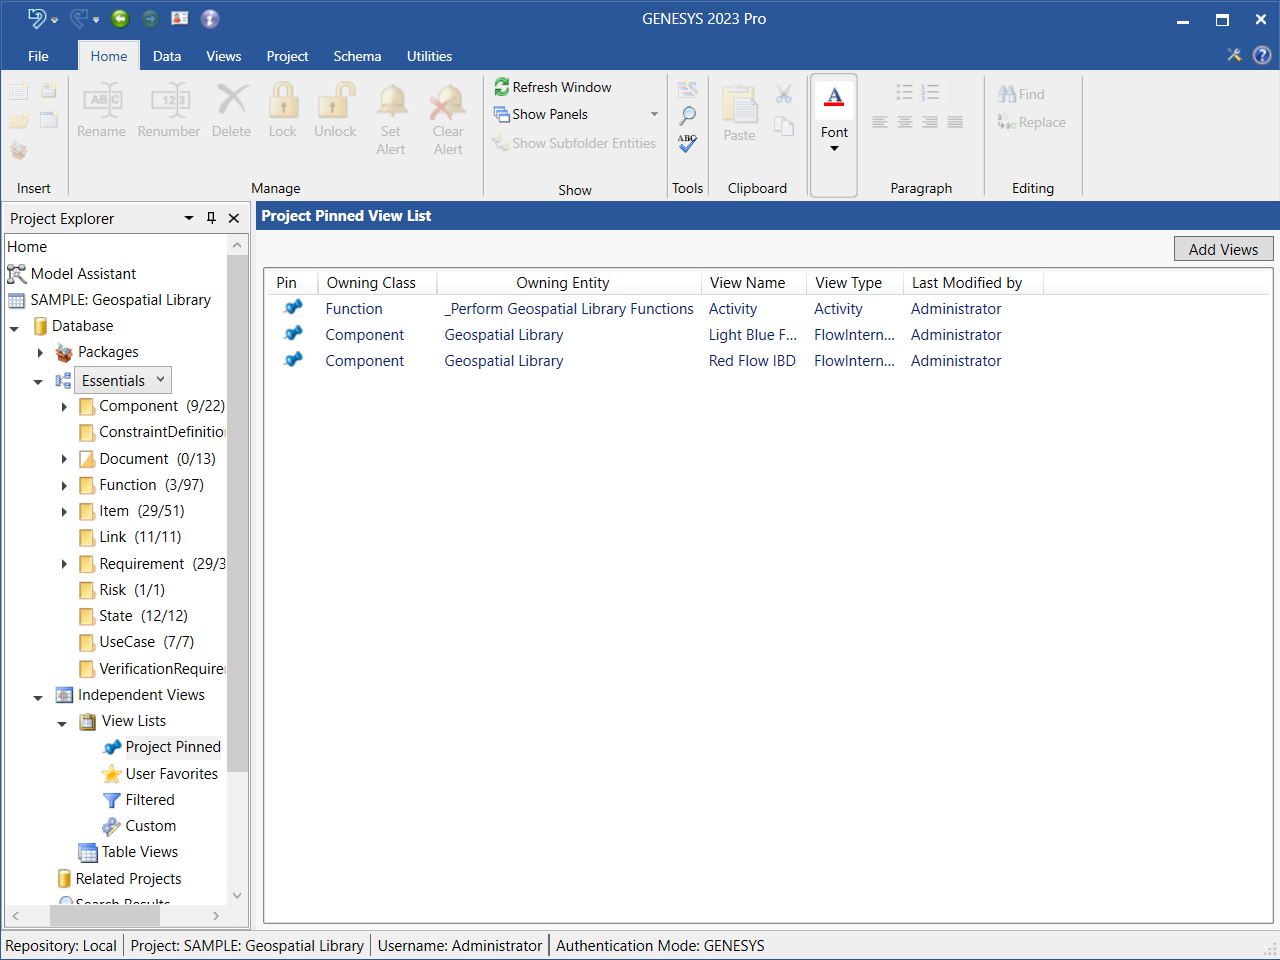The height and width of the screenshot is (960, 1280).
Task: Switch to the Utilities ribbon tab
Action: pyautogui.click(x=429, y=56)
